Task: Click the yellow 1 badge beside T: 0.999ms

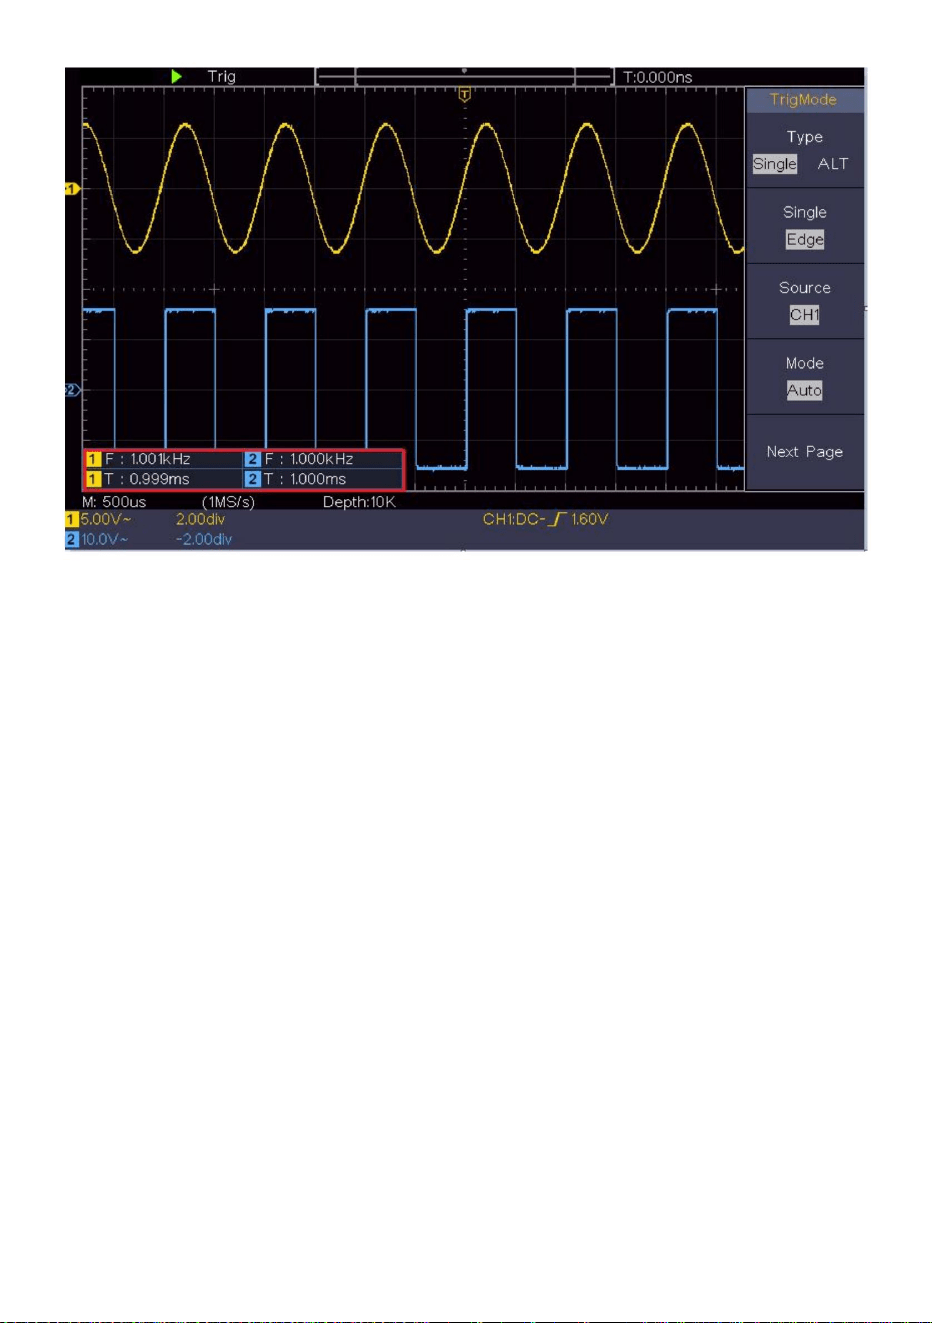Action: (93, 479)
